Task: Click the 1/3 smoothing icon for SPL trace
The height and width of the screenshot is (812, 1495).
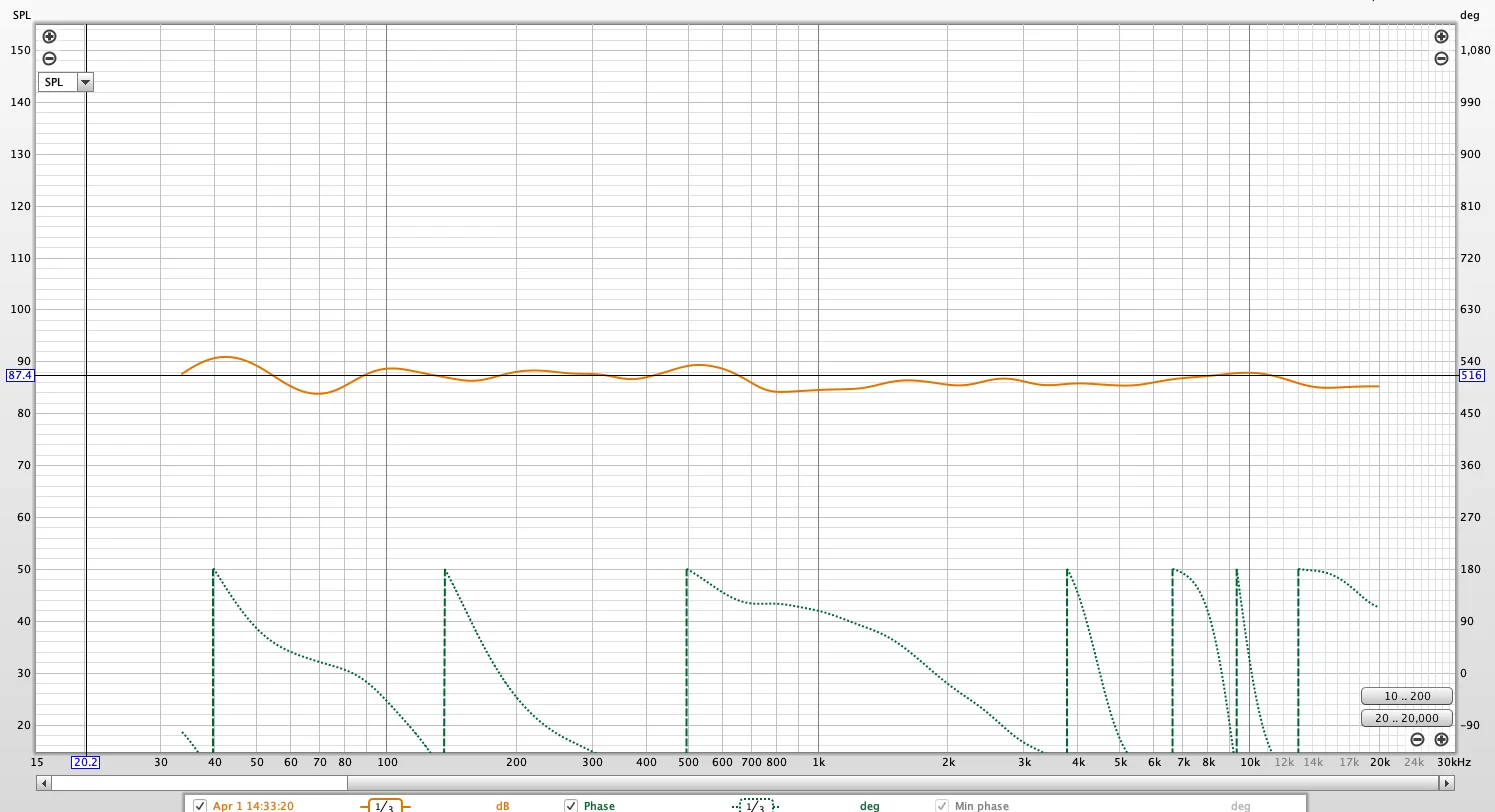Action: pos(385,806)
